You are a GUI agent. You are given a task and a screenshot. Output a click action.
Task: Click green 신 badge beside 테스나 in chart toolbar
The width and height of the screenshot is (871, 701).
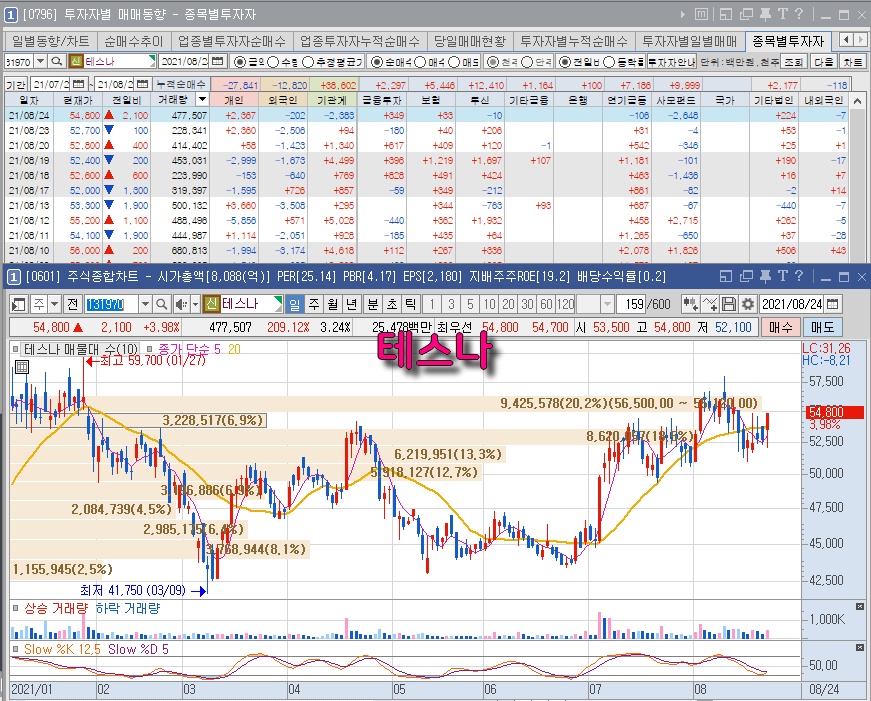212,304
